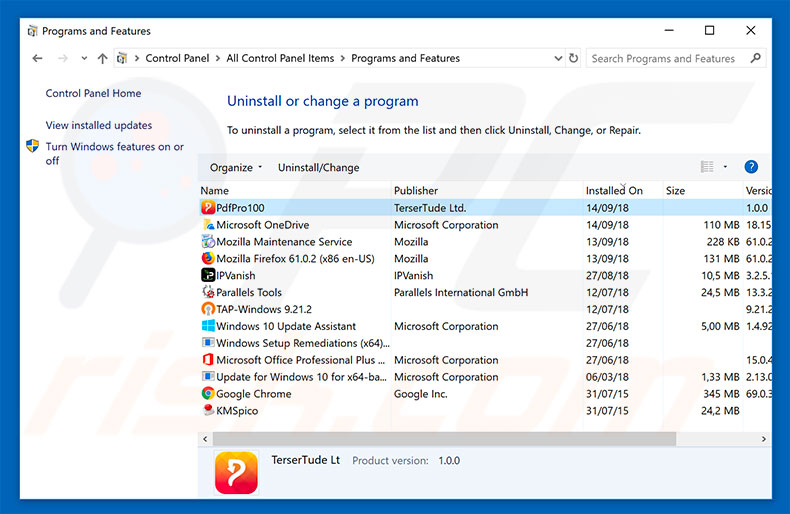Click the Search Programs and Features field
Screen dimensions: 790x514
pyautogui.click(x=670, y=59)
